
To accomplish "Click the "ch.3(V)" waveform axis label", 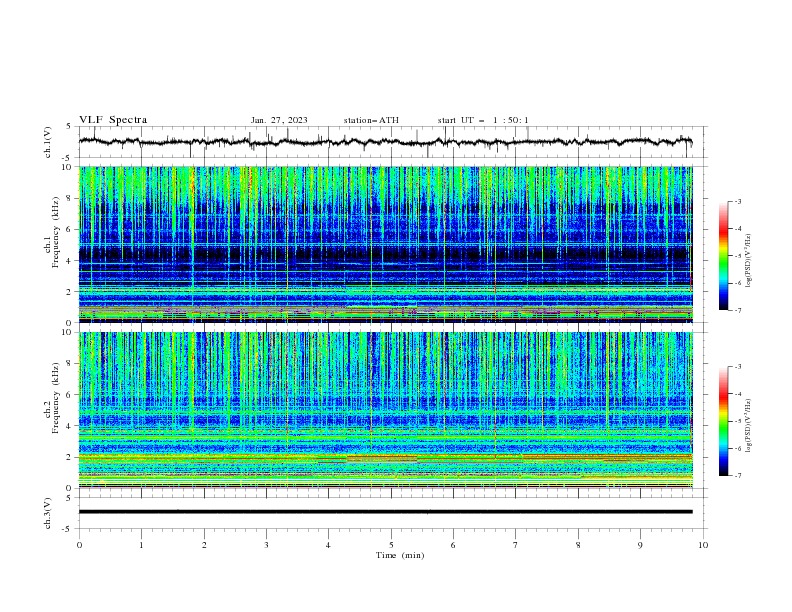I will click(48, 513).
